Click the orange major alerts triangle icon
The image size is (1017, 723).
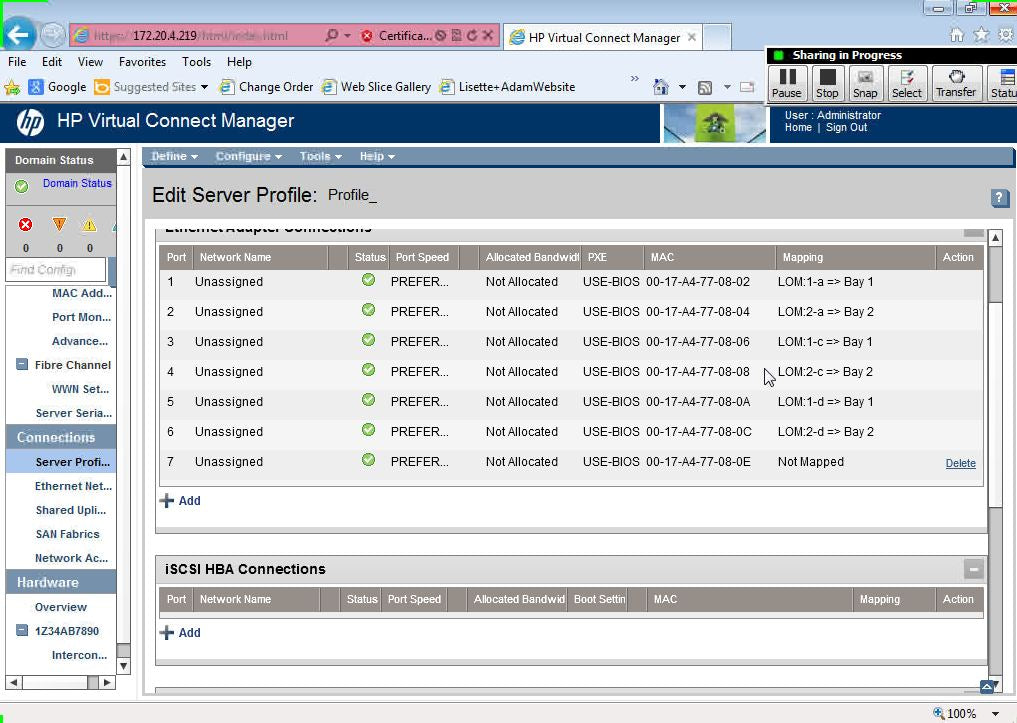click(x=59, y=224)
